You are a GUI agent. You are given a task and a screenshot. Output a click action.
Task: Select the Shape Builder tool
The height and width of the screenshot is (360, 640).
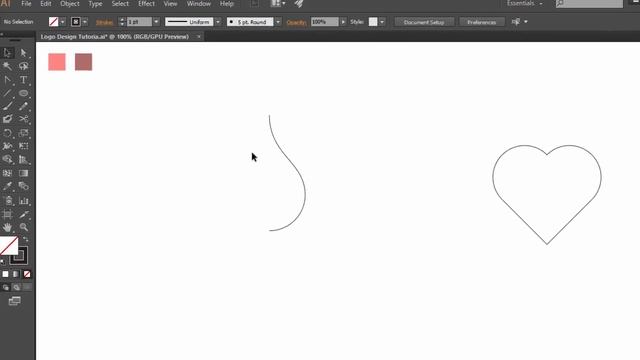pos(7,160)
